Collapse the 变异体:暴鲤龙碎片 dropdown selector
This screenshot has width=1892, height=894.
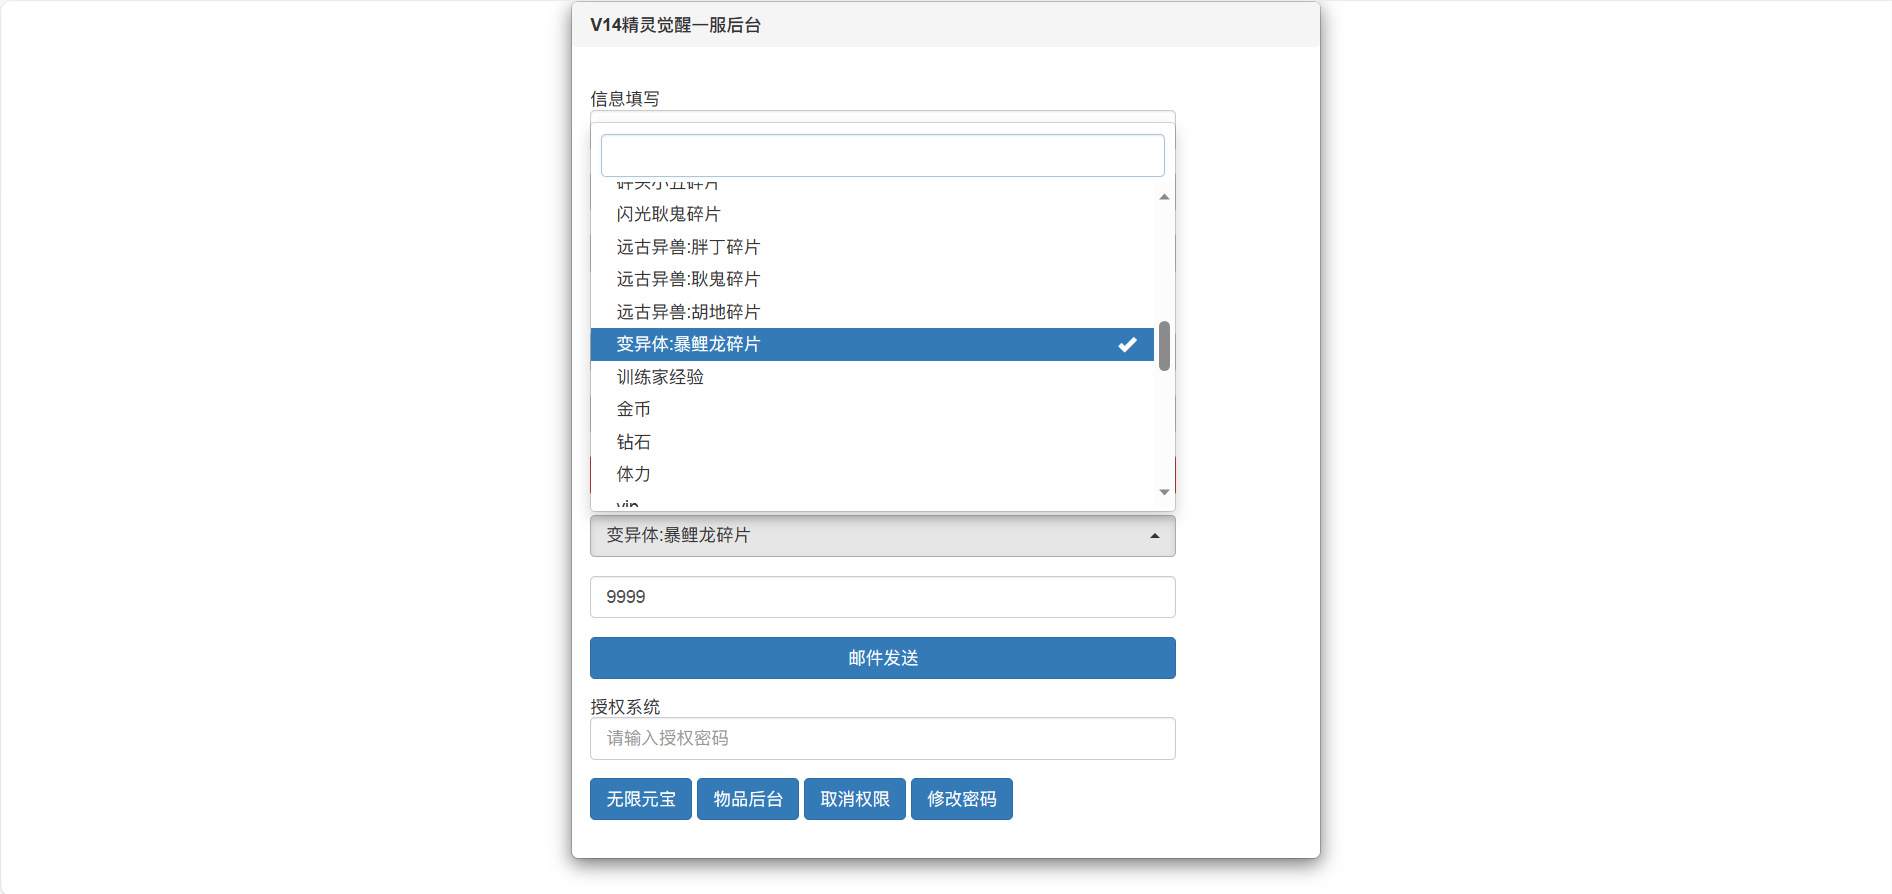[882, 536]
